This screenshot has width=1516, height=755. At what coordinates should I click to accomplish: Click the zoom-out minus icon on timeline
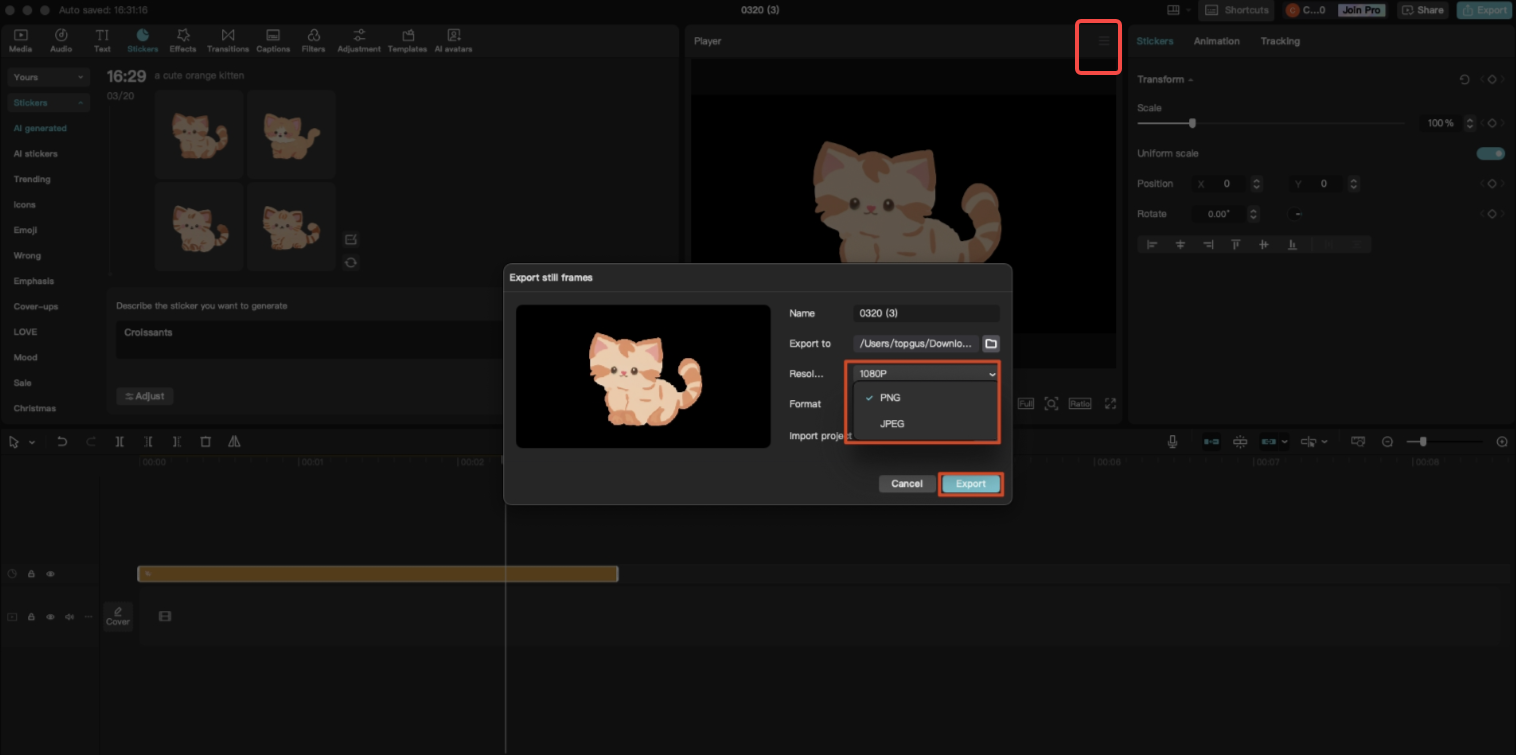[x=1387, y=441]
